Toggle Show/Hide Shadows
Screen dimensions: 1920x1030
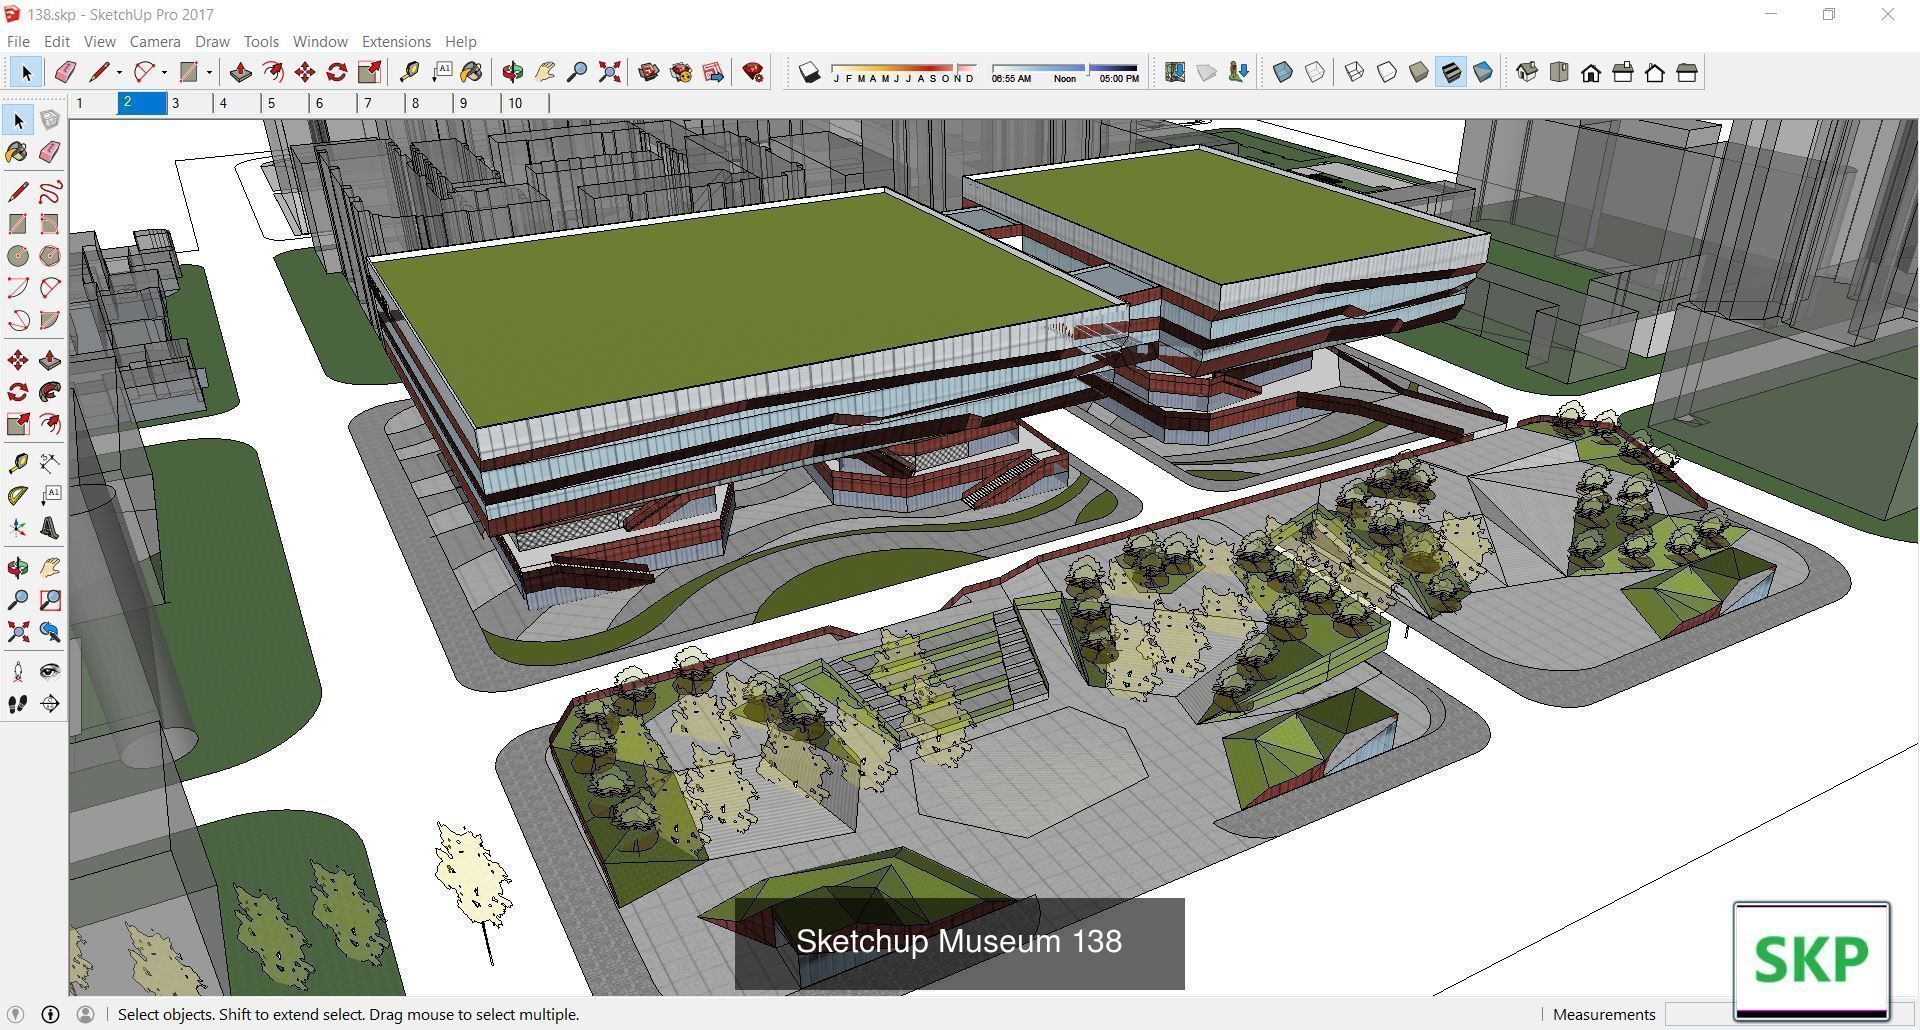[809, 72]
